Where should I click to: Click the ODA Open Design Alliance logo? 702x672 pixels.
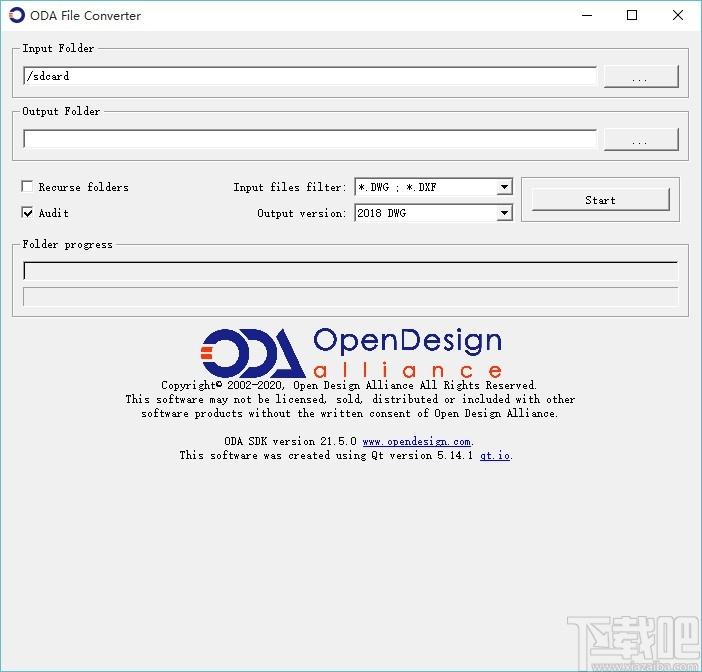click(351, 353)
